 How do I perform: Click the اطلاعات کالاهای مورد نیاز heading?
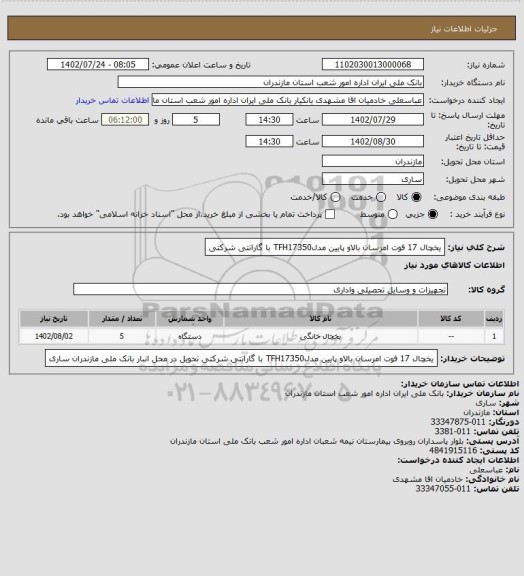click(x=454, y=266)
